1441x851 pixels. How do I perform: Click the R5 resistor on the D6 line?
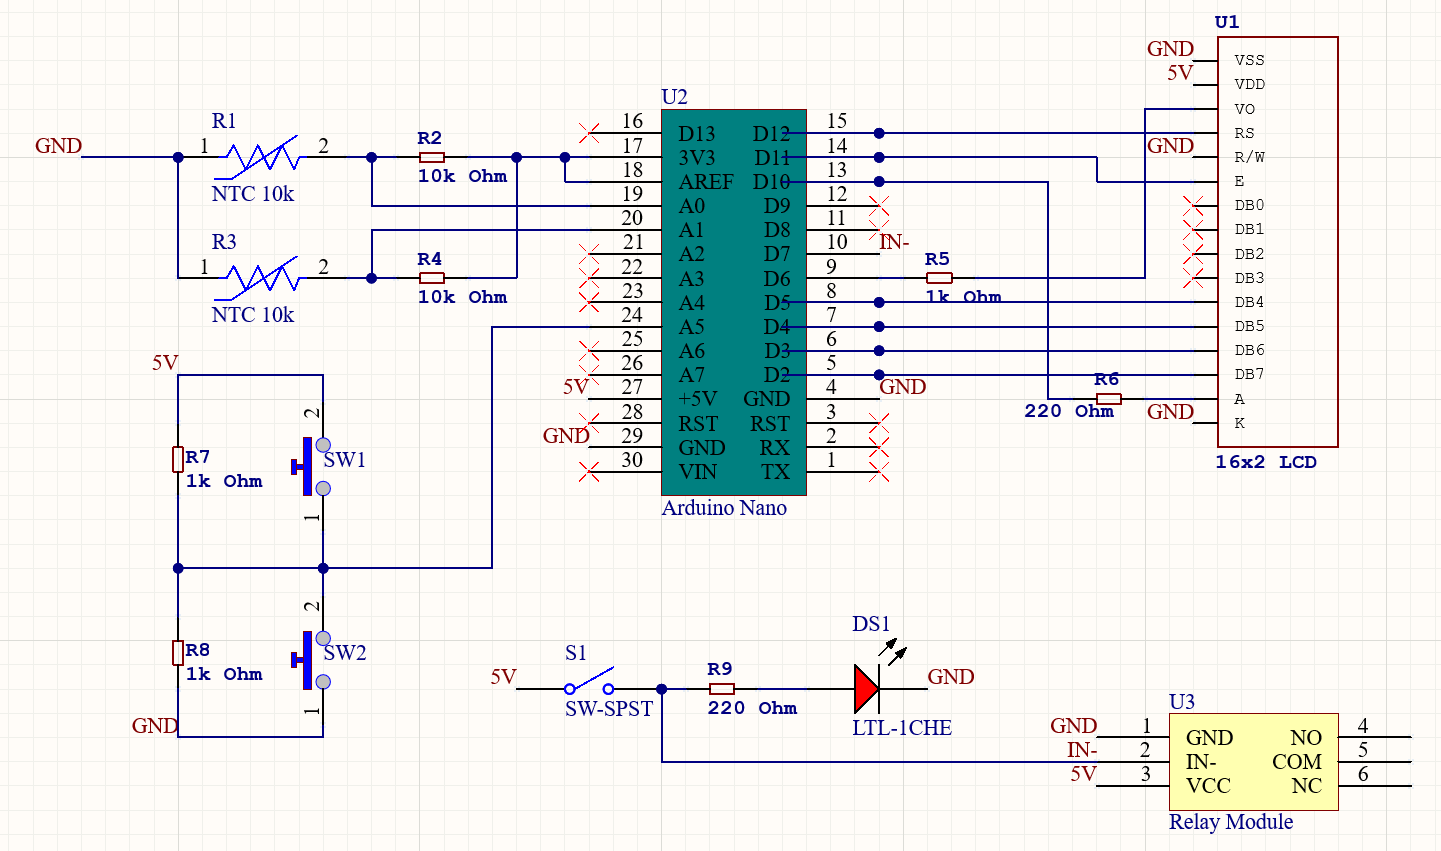[939, 278]
